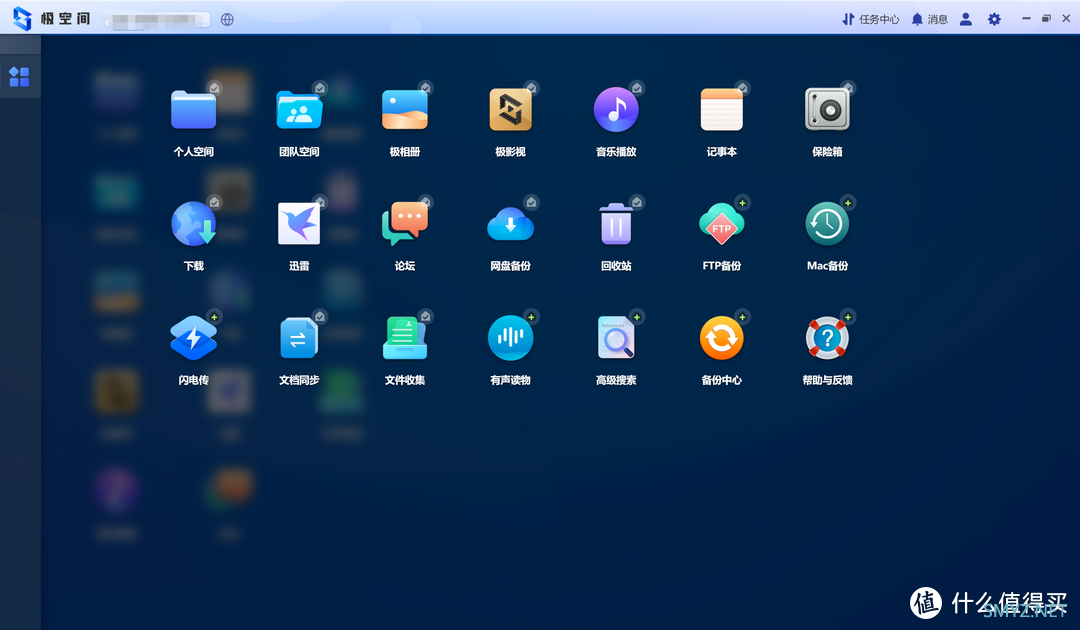Open settings via the gear icon
Viewport: 1080px width, 630px height.
tap(994, 19)
